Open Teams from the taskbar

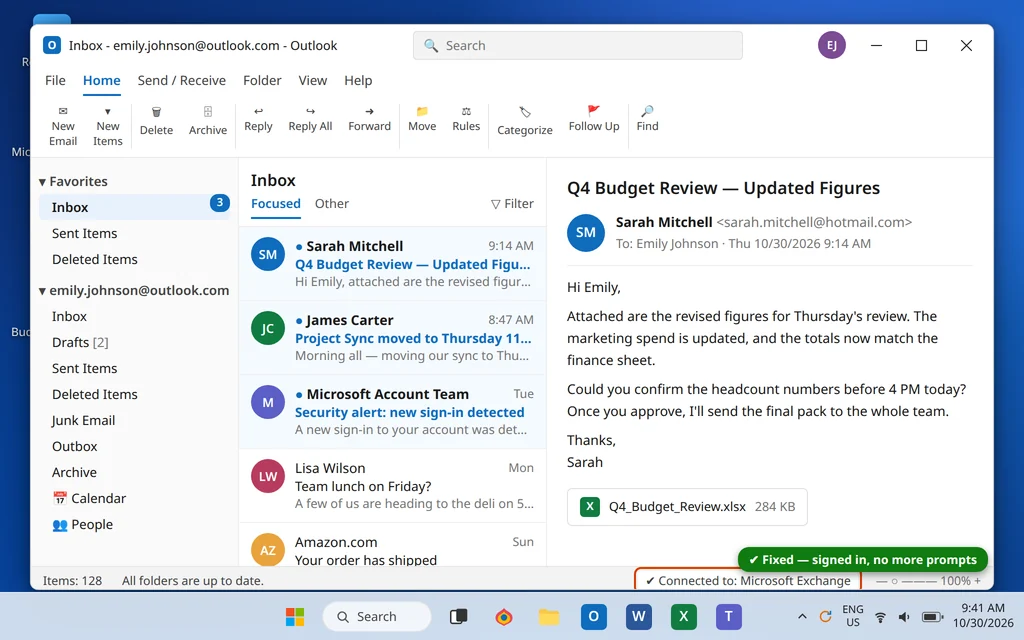click(x=729, y=616)
